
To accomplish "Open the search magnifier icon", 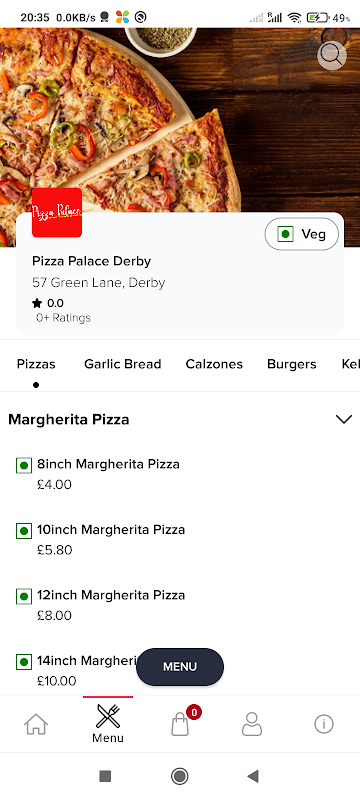I will [332, 56].
